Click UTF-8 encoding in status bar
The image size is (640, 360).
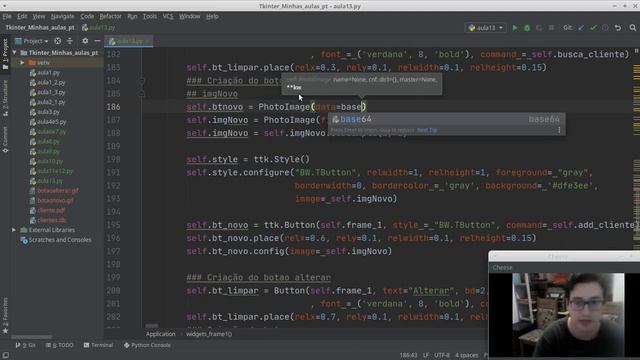(442, 355)
